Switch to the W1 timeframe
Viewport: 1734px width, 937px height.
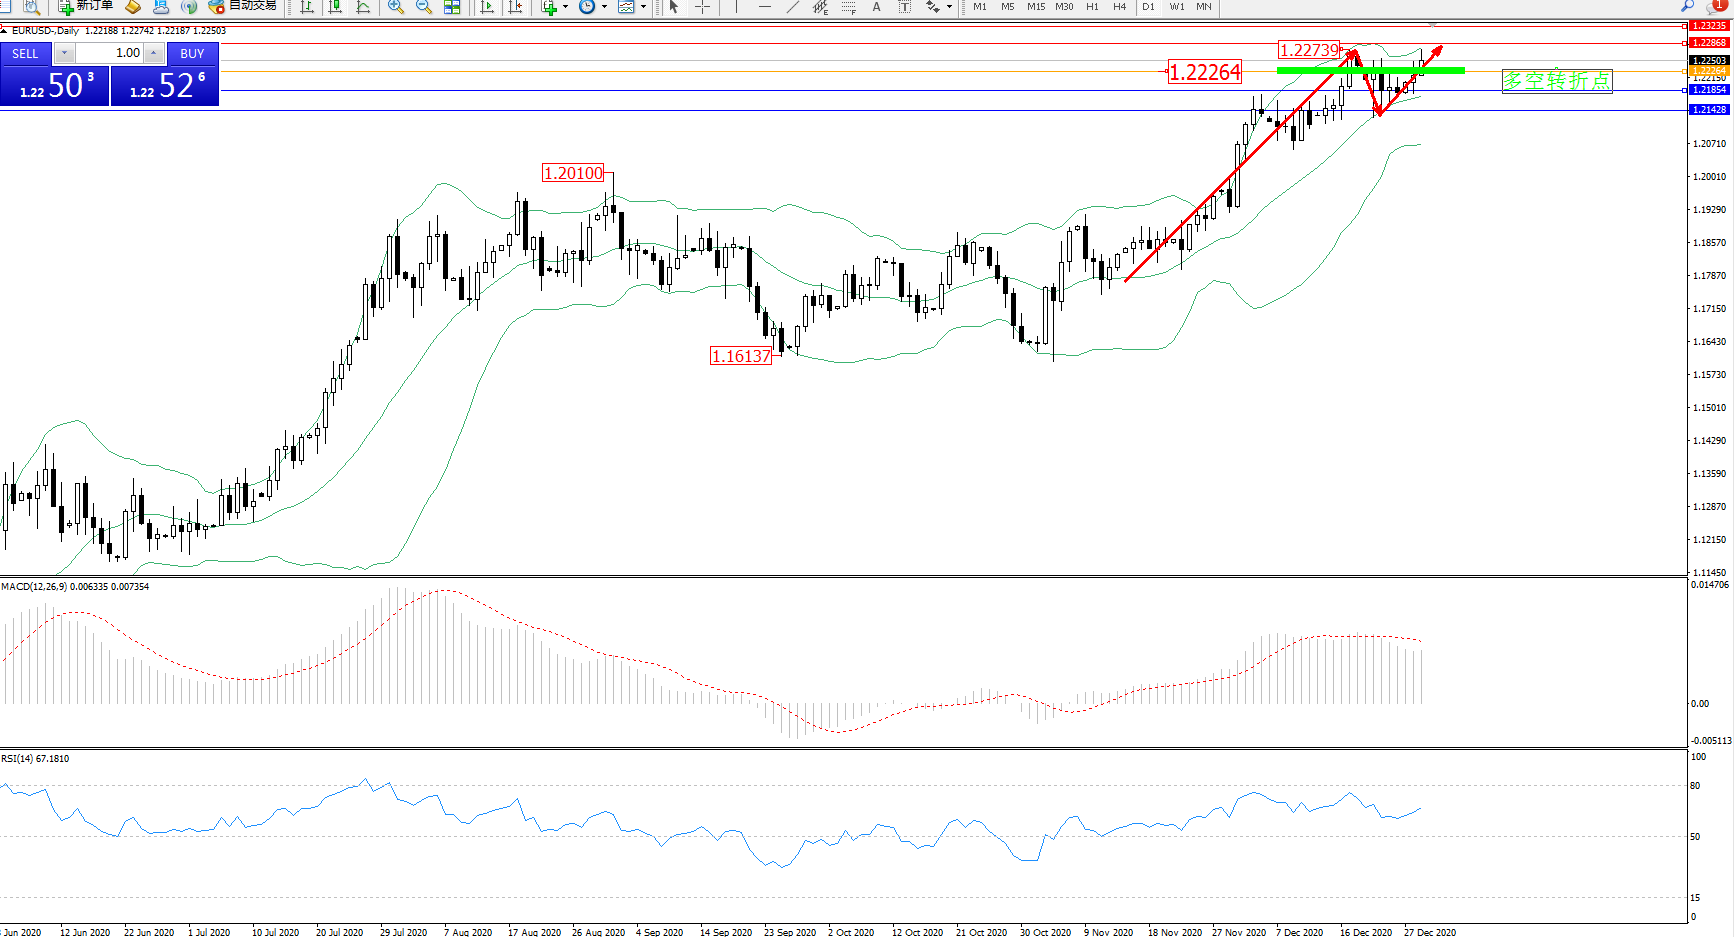tap(1177, 7)
